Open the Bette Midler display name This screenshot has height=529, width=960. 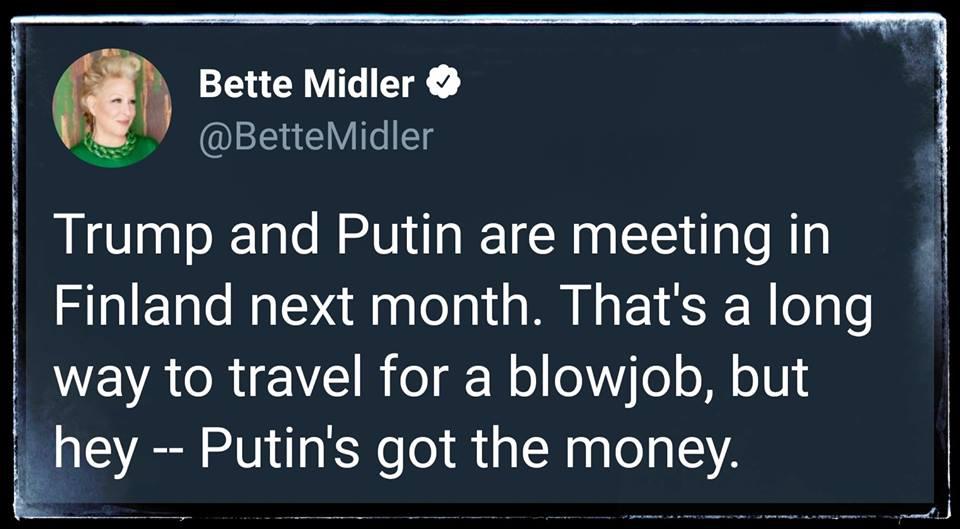pos(307,84)
